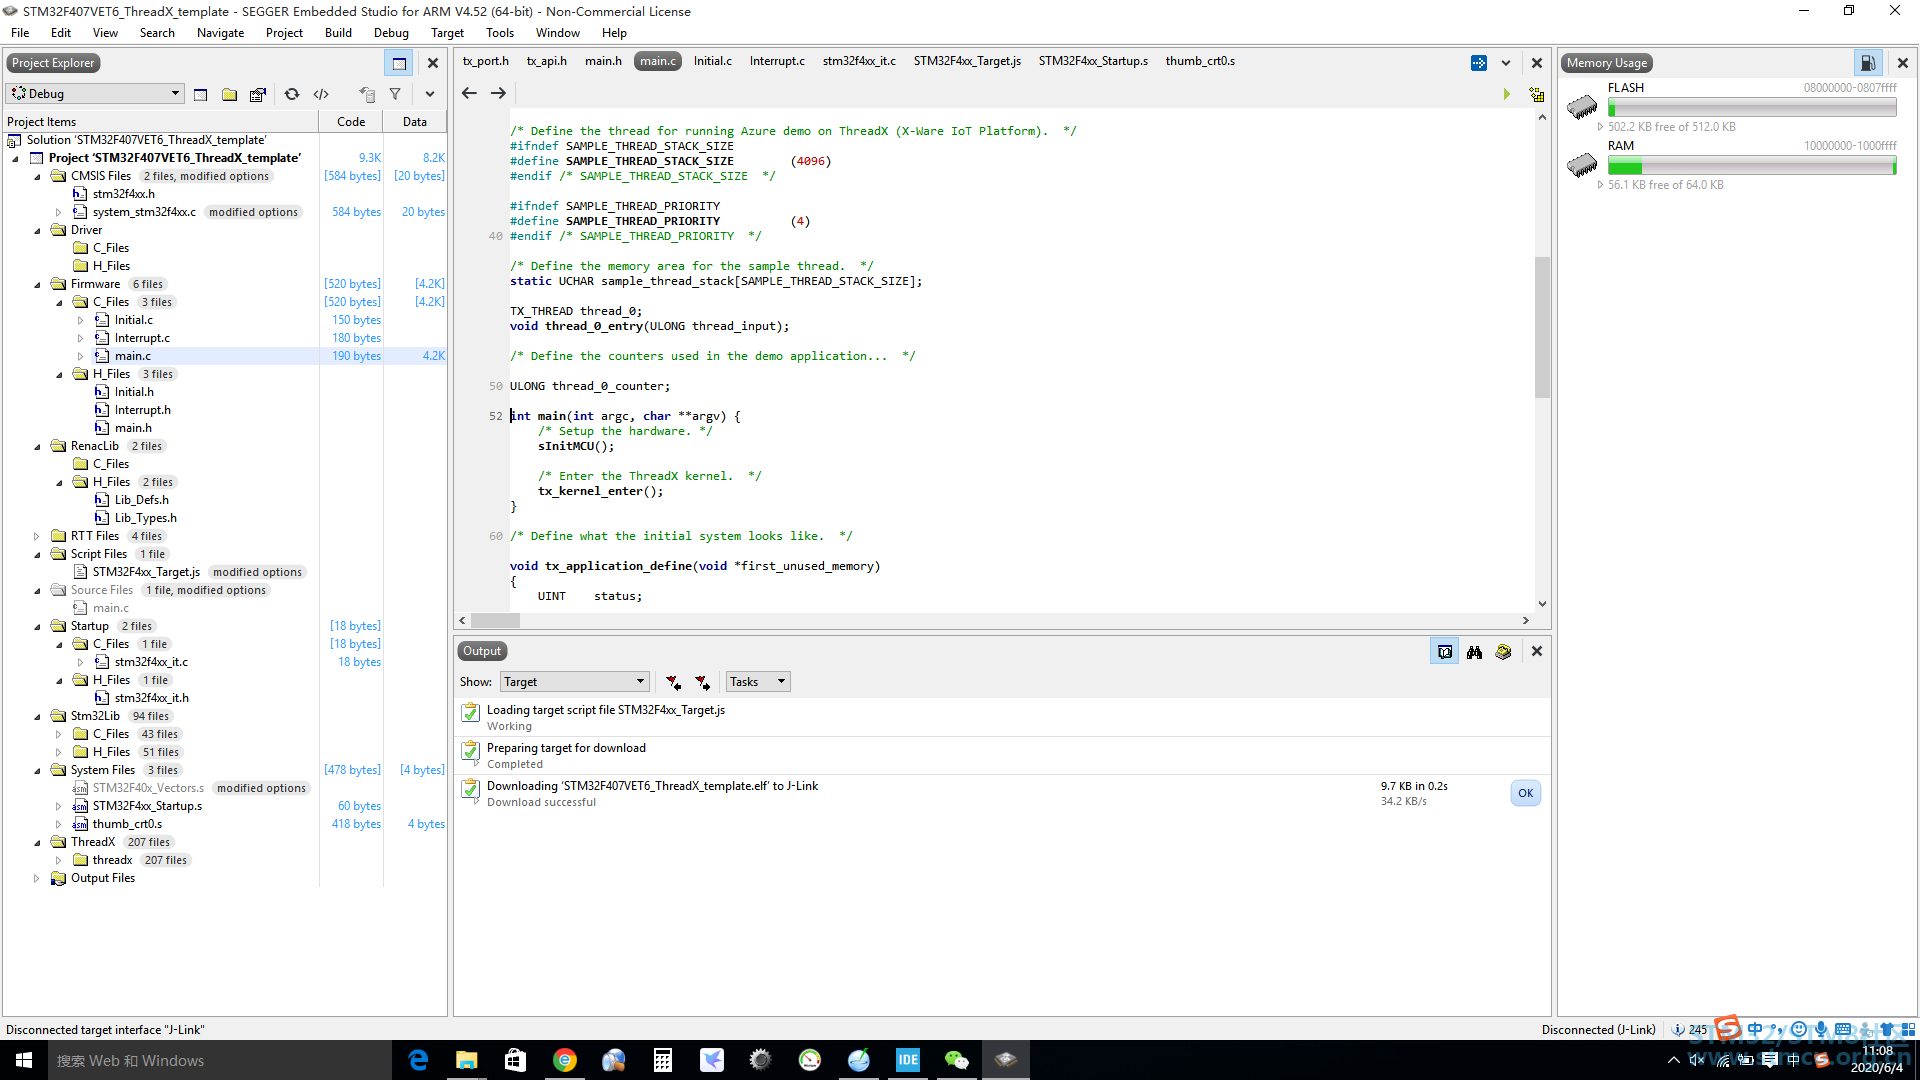Toggle the Project Explorer window layout icon

click(399, 63)
